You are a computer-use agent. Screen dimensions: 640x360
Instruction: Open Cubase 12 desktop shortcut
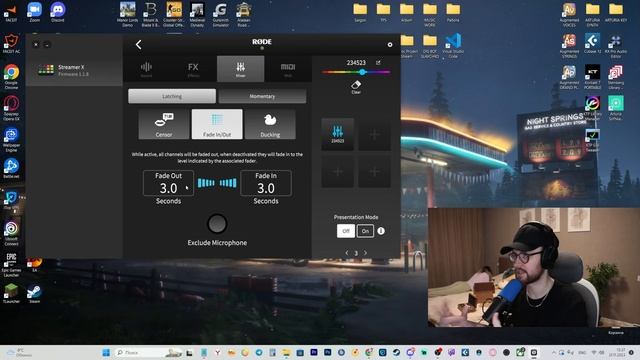592,44
